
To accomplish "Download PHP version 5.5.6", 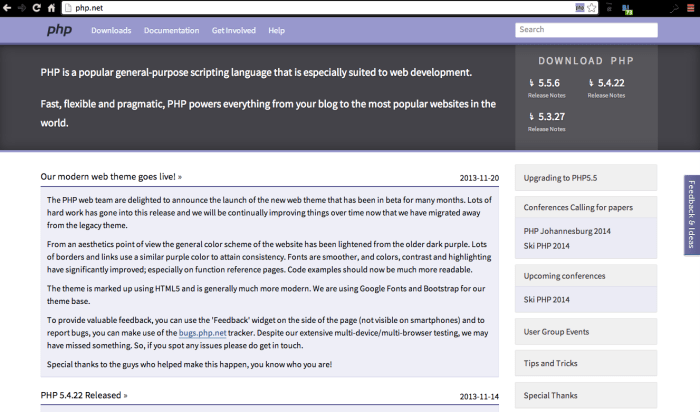I will point(549,83).
